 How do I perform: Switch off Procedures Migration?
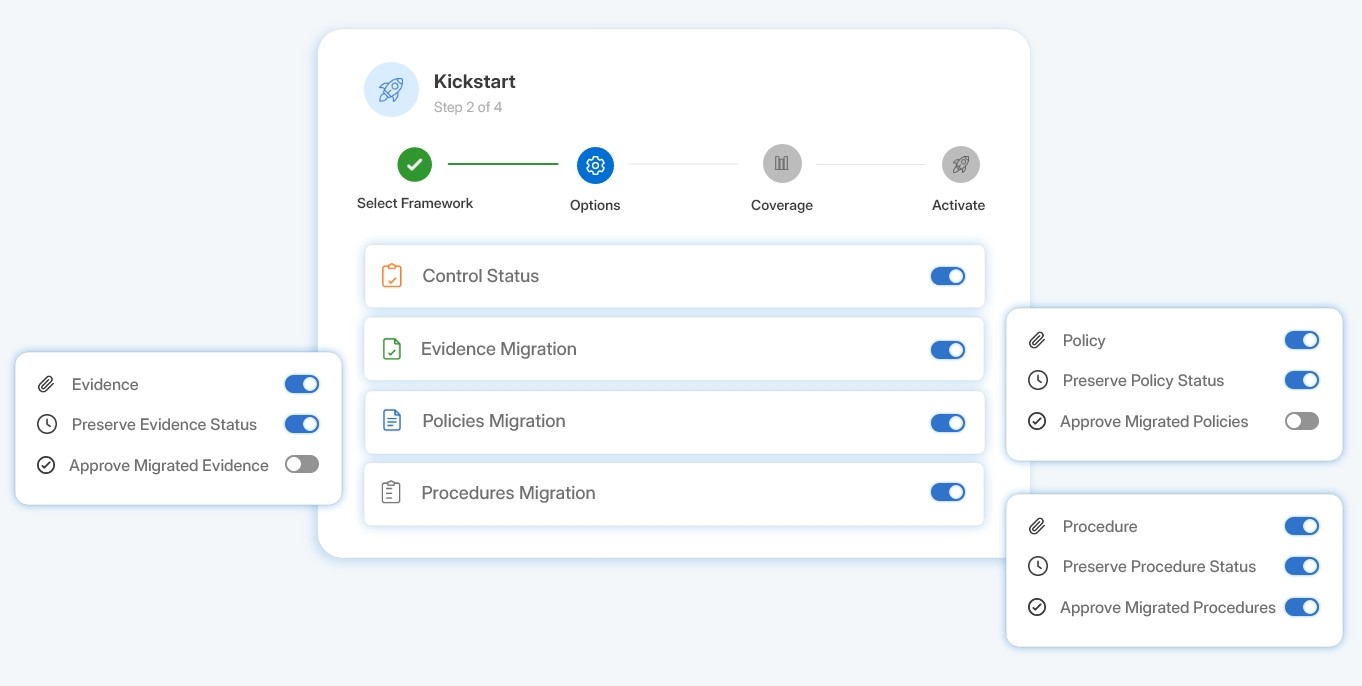(x=948, y=492)
